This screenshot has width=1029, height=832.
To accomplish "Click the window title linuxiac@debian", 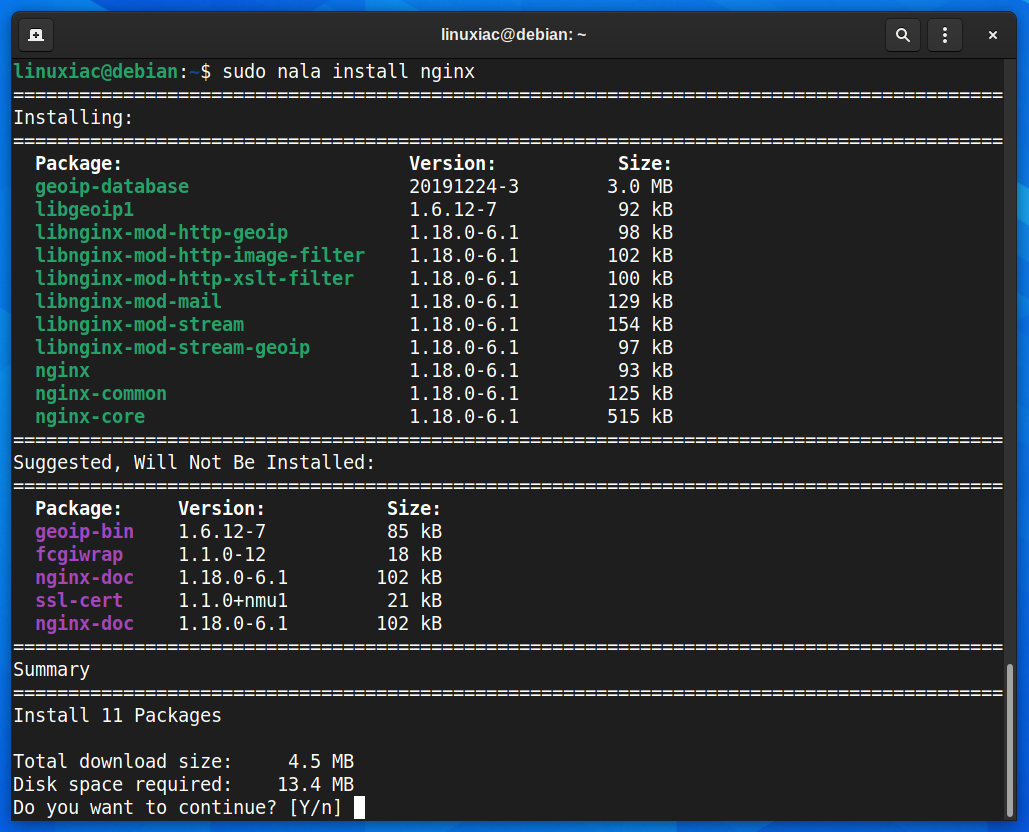I will pyautogui.click(x=513, y=35).
